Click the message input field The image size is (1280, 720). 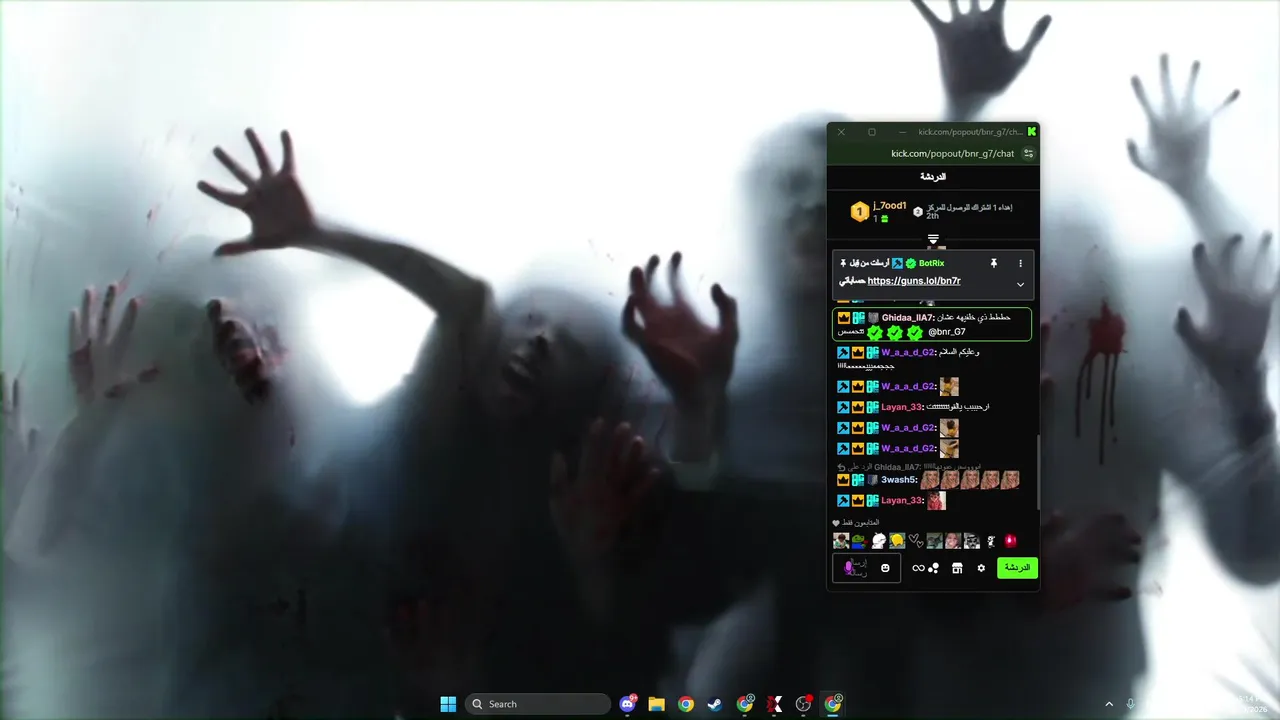tap(866, 568)
